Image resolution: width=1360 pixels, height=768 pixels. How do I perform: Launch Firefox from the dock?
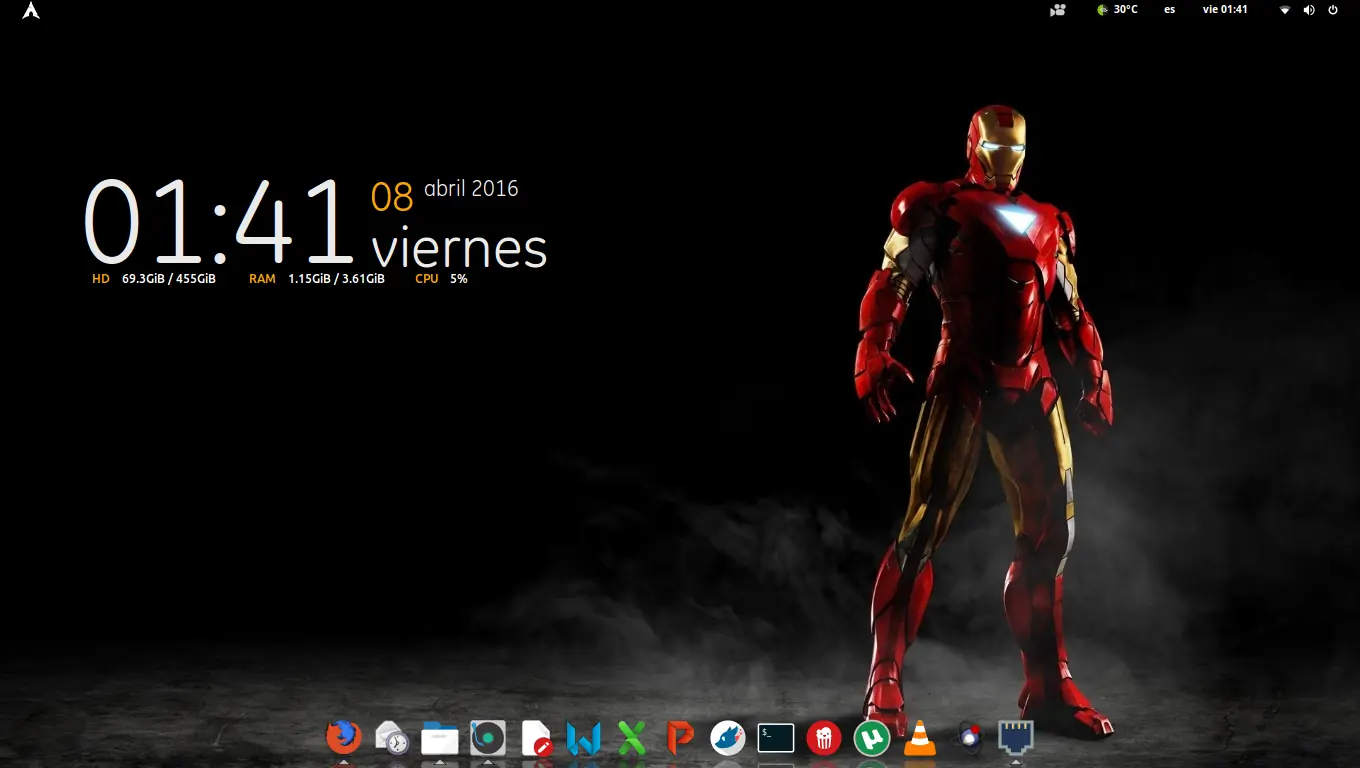tap(343, 738)
